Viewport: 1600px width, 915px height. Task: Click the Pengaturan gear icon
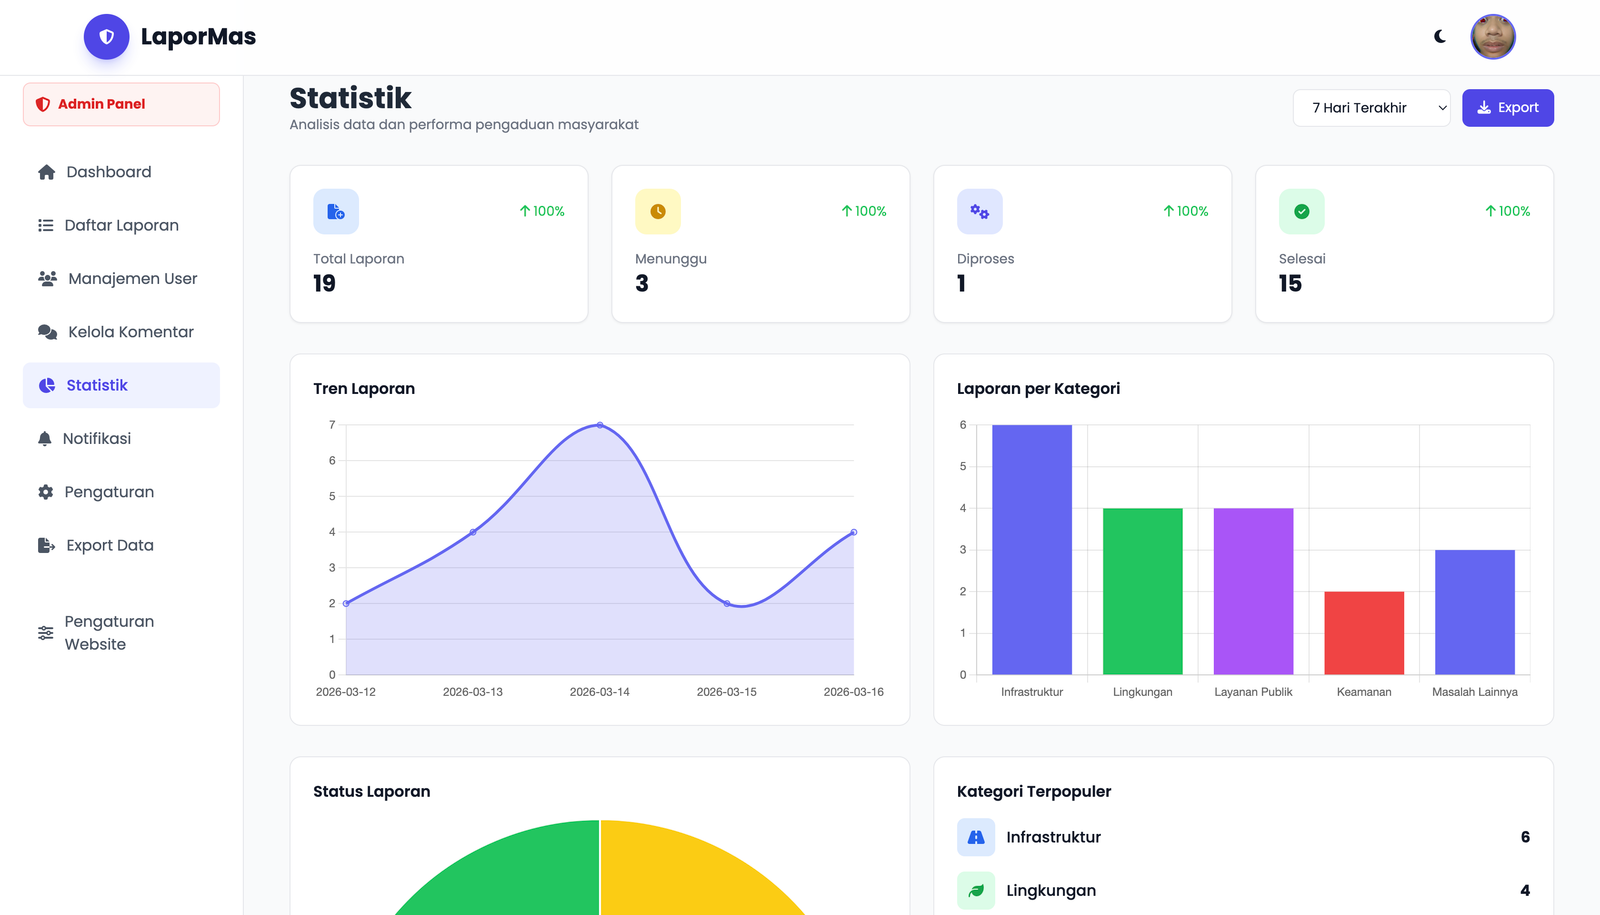coord(46,492)
